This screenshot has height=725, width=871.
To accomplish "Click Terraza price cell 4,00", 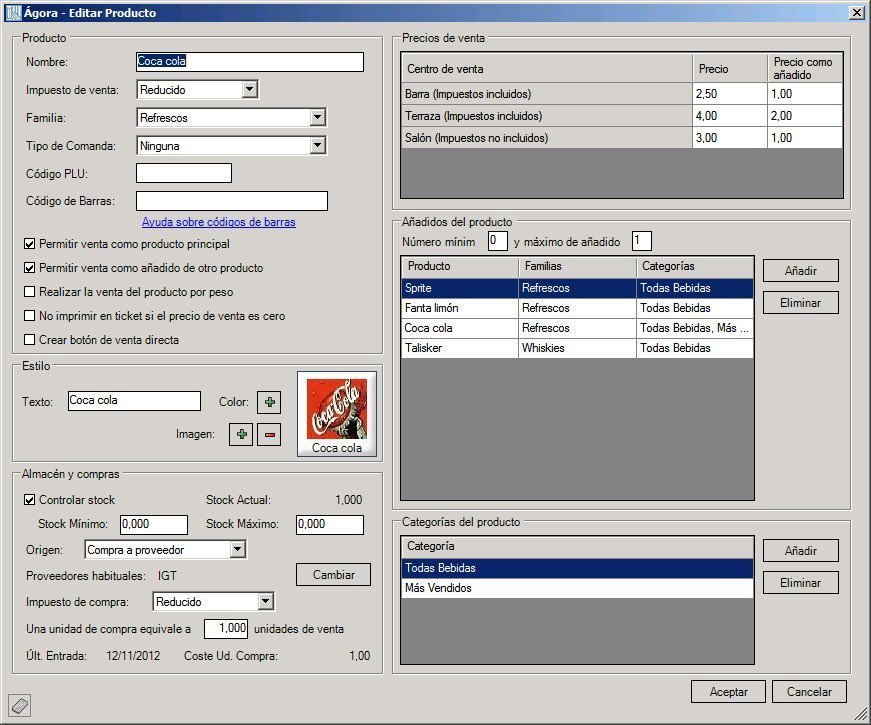I will coord(729,116).
